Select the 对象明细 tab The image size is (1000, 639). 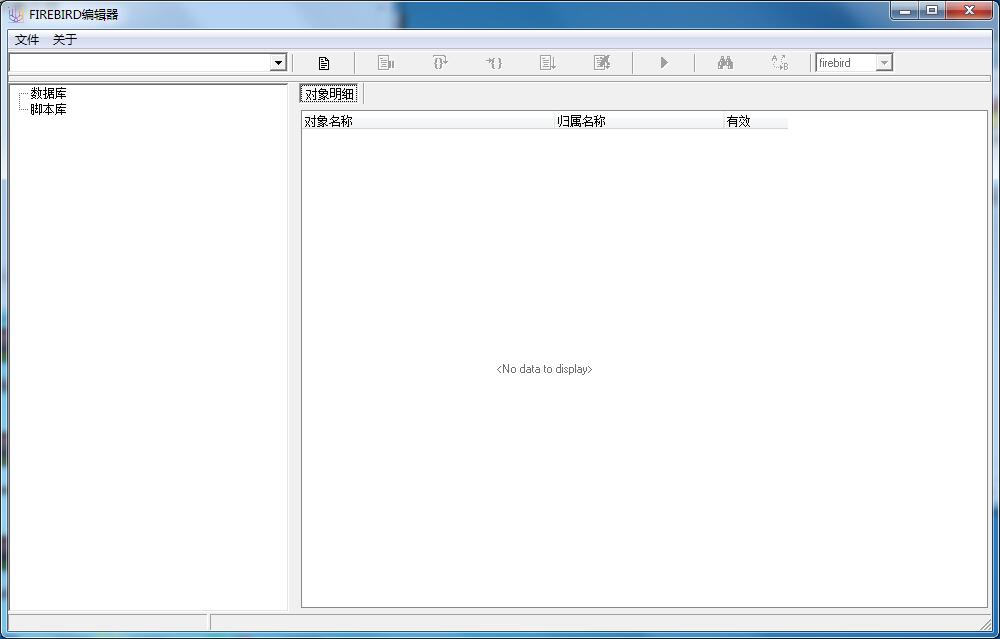coord(329,94)
